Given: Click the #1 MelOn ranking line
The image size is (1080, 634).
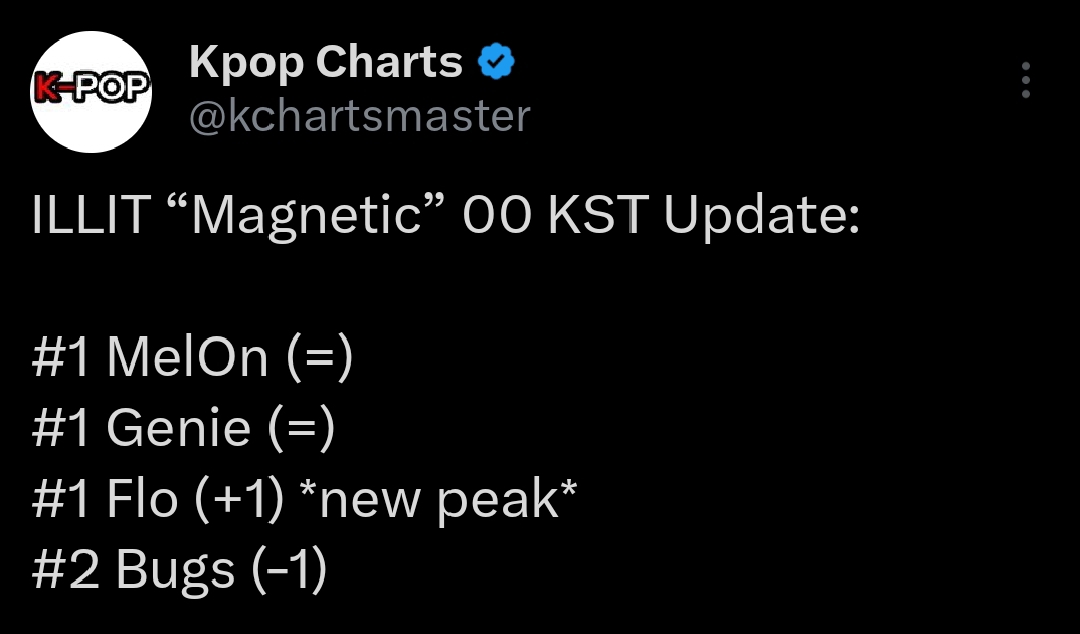Looking at the screenshot, I should point(192,357).
